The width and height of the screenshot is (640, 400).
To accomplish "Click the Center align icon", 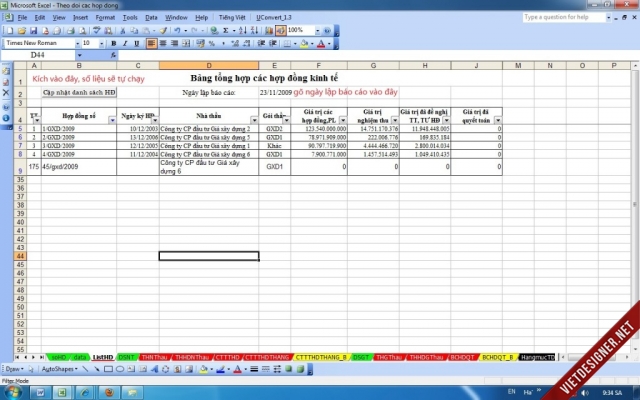I will [164, 44].
